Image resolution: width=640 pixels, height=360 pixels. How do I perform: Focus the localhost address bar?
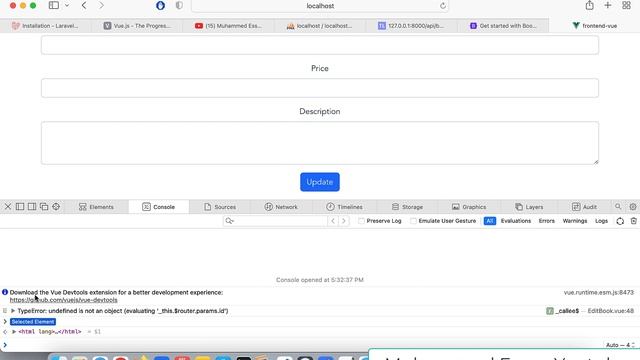pyautogui.click(x=320, y=6)
